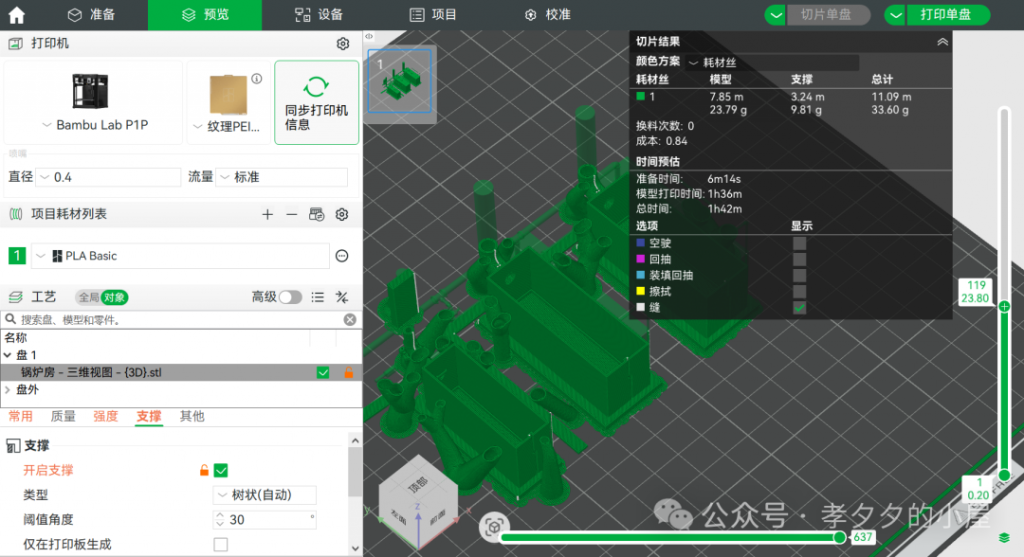1024x557 pixels.
Task: Click the plus icon to add filament
Action: (267, 214)
